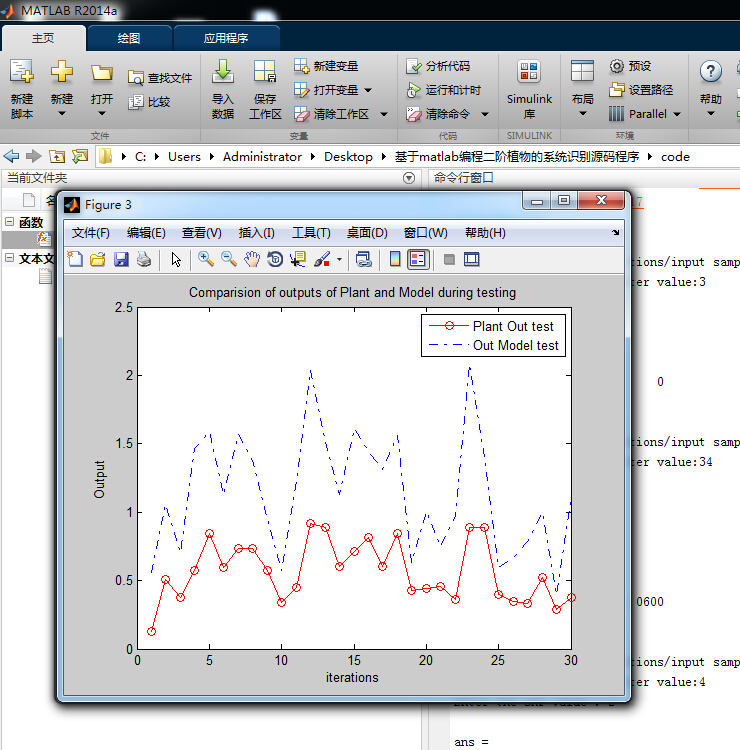Click Show Plot Tools and dock icon

[x=472, y=260]
